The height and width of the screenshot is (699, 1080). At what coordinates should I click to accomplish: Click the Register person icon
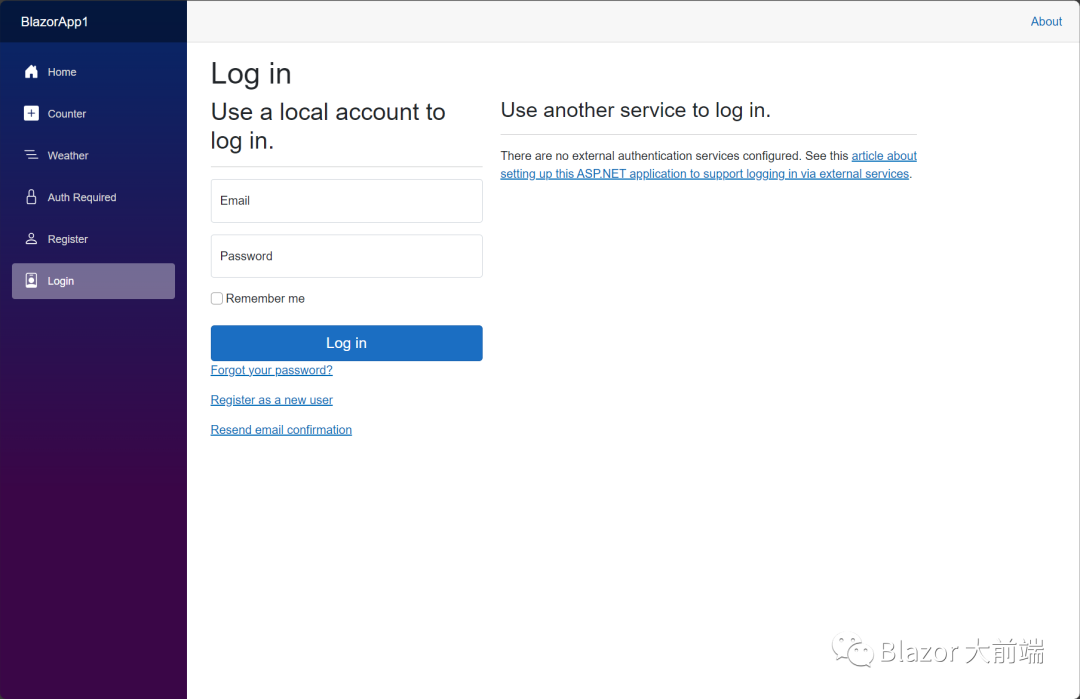[x=31, y=240]
